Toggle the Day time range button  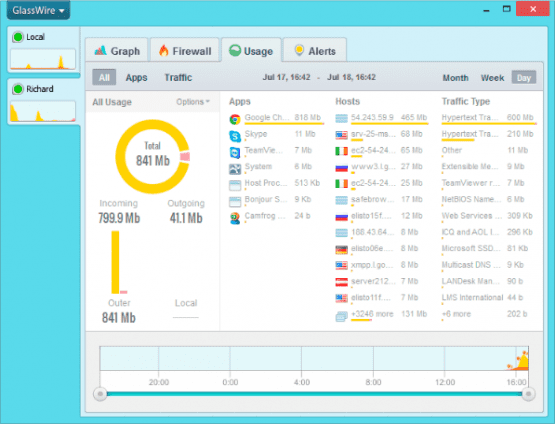524,78
